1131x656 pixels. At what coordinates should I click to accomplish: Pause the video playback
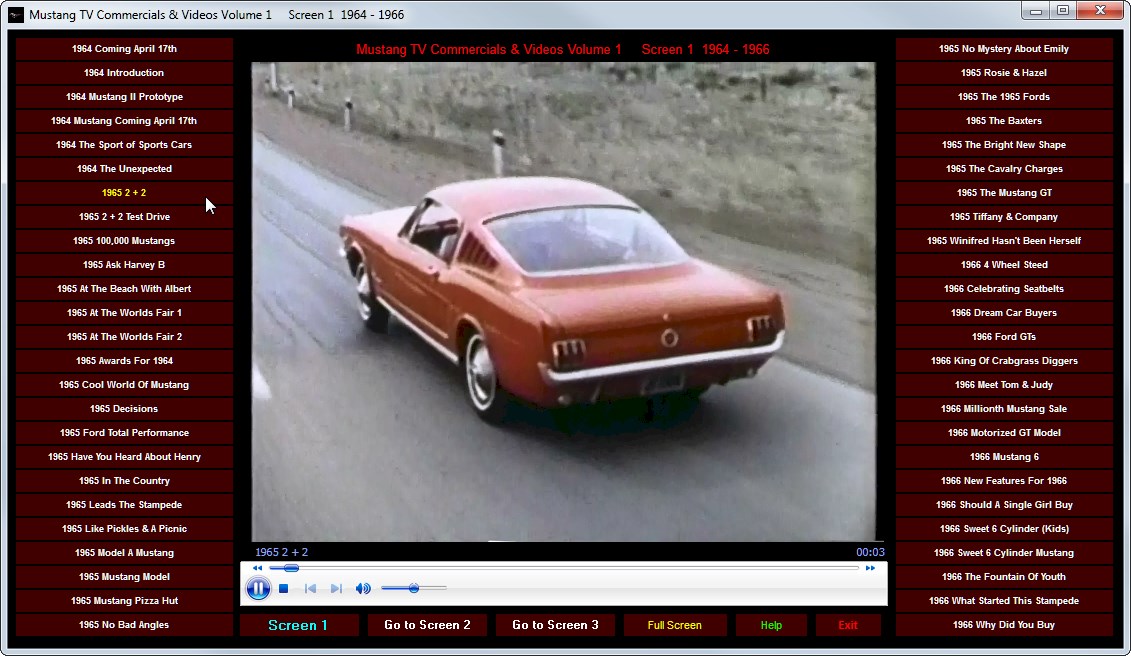coord(258,588)
